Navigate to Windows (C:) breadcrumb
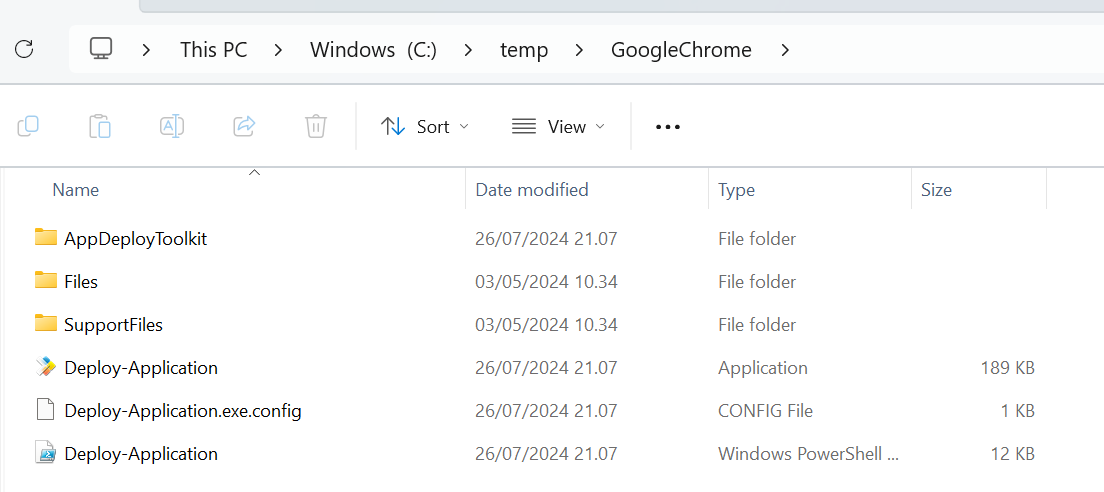The image size is (1104, 492). (x=373, y=49)
